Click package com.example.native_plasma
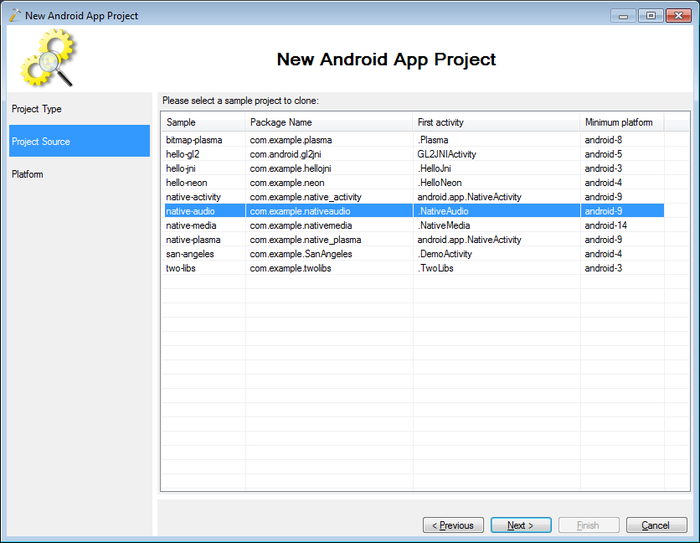This screenshot has height=543, width=700. pos(305,240)
